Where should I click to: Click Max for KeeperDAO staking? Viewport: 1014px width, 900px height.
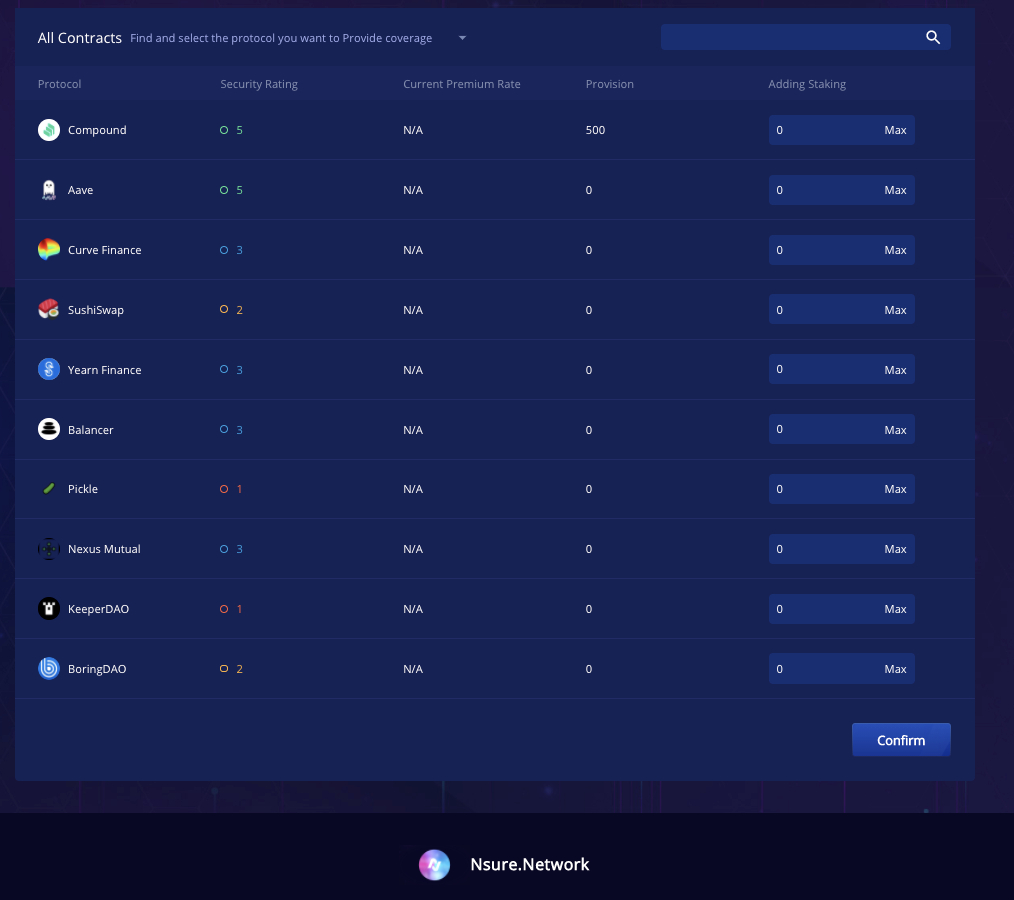(x=895, y=609)
